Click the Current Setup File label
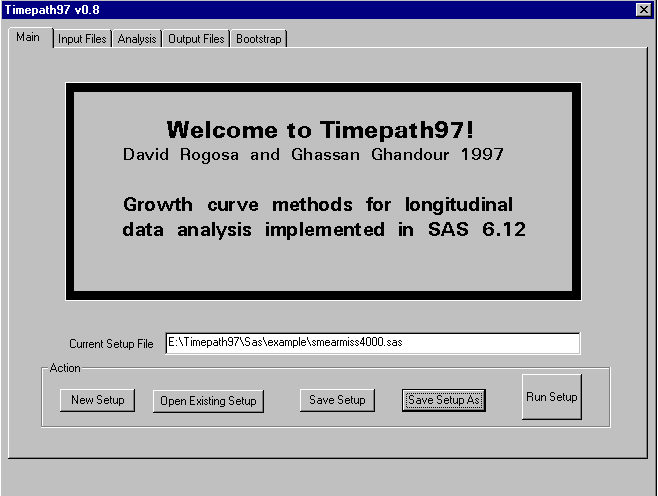The height and width of the screenshot is (496, 658). coord(111,344)
